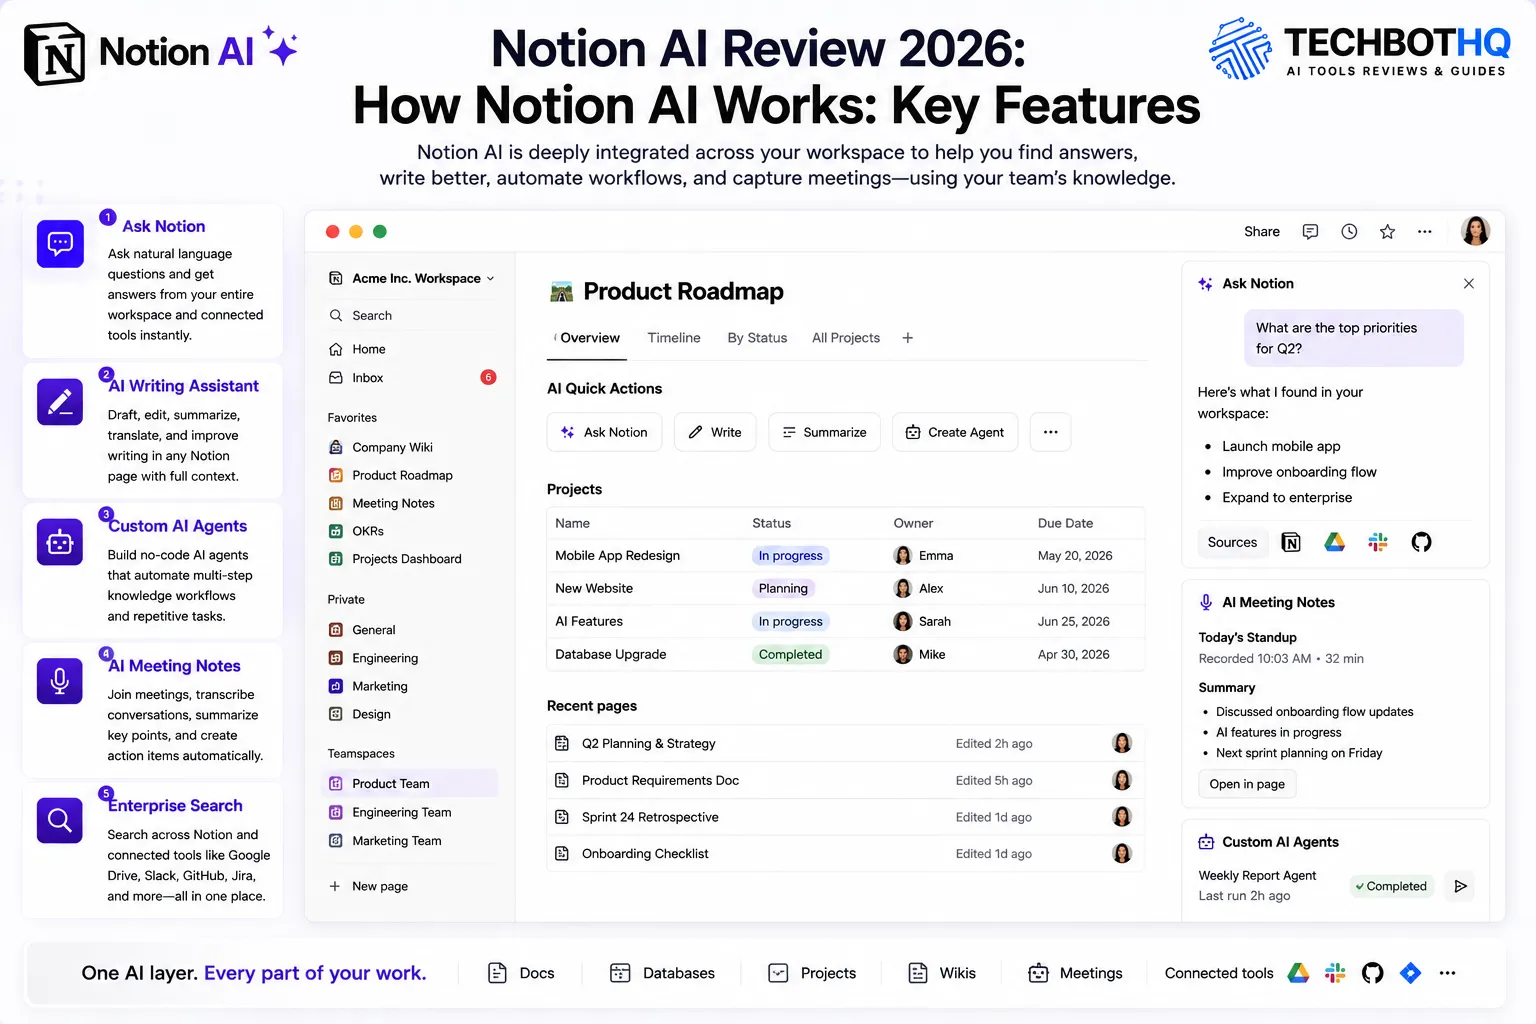The width and height of the screenshot is (1536, 1024).
Task: Run the Weekly Report Agent play button
Action: click(x=1460, y=886)
